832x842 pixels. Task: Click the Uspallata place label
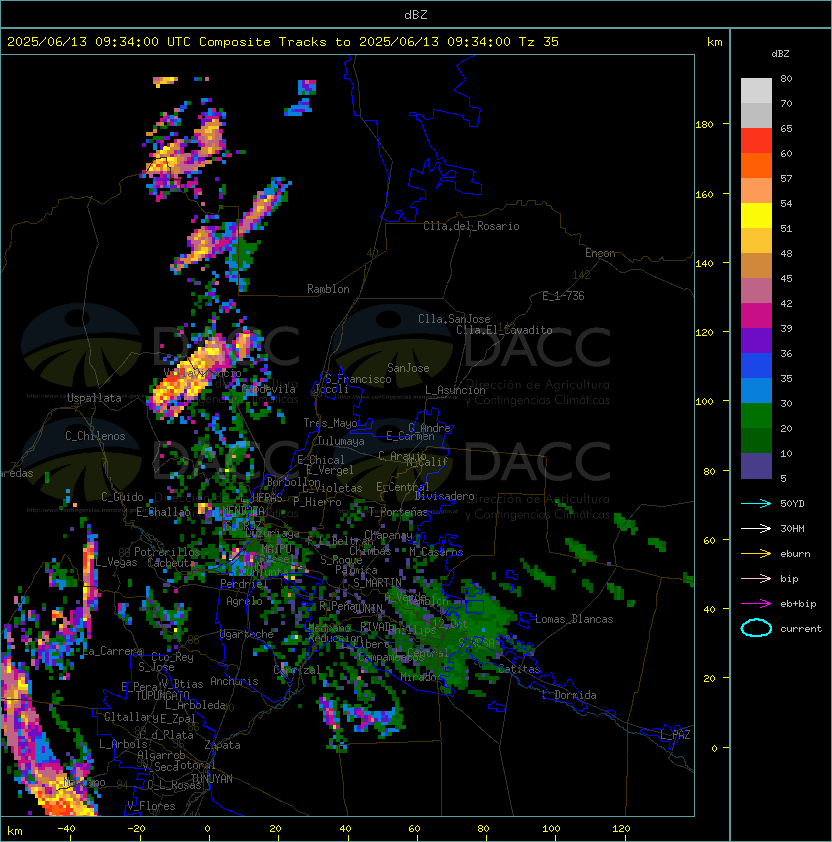coord(94,398)
